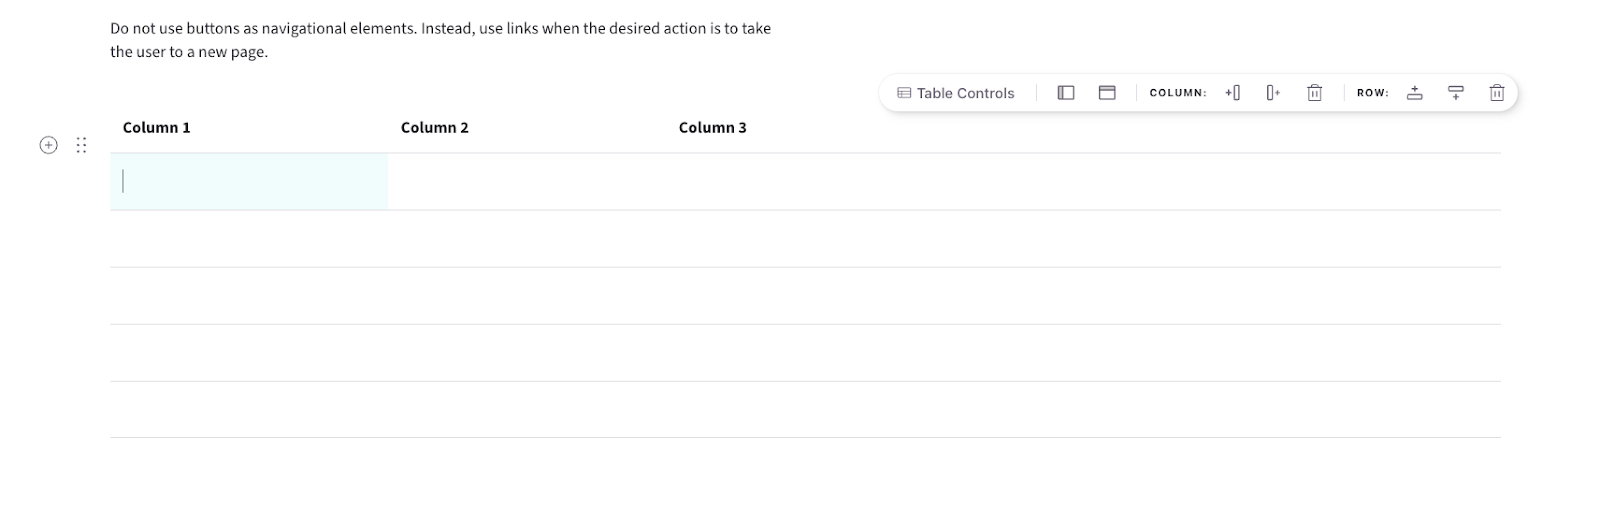Toggle the header row icon
The image size is (1600, 509).
(x=1107, y=93)
